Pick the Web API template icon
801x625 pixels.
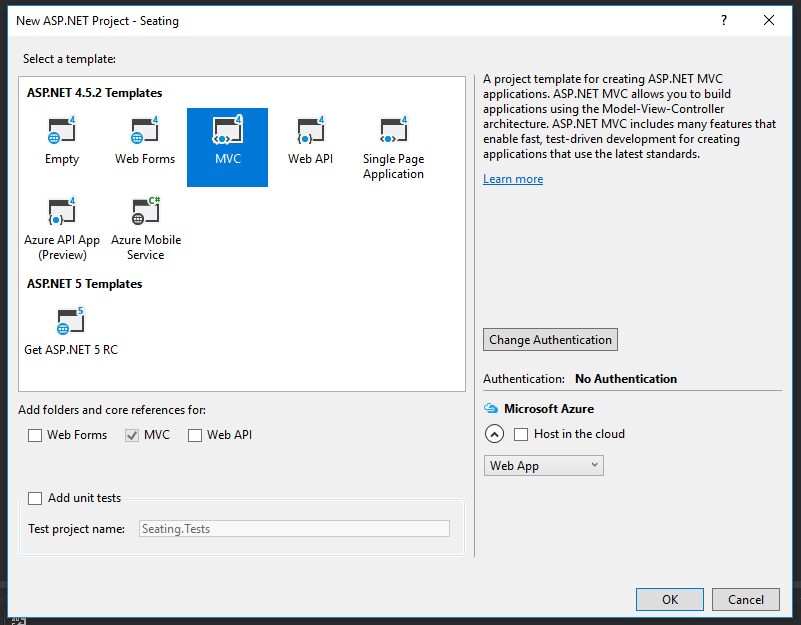311,130
